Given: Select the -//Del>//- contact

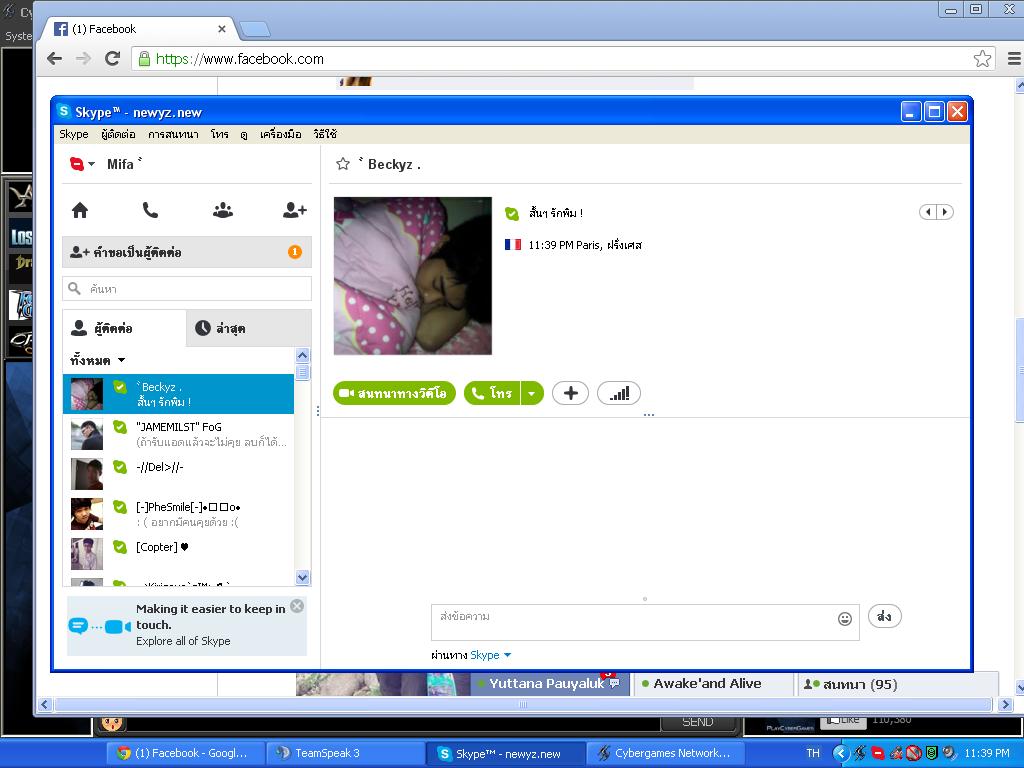Looking at the screenshot, I should coord(178,474).
